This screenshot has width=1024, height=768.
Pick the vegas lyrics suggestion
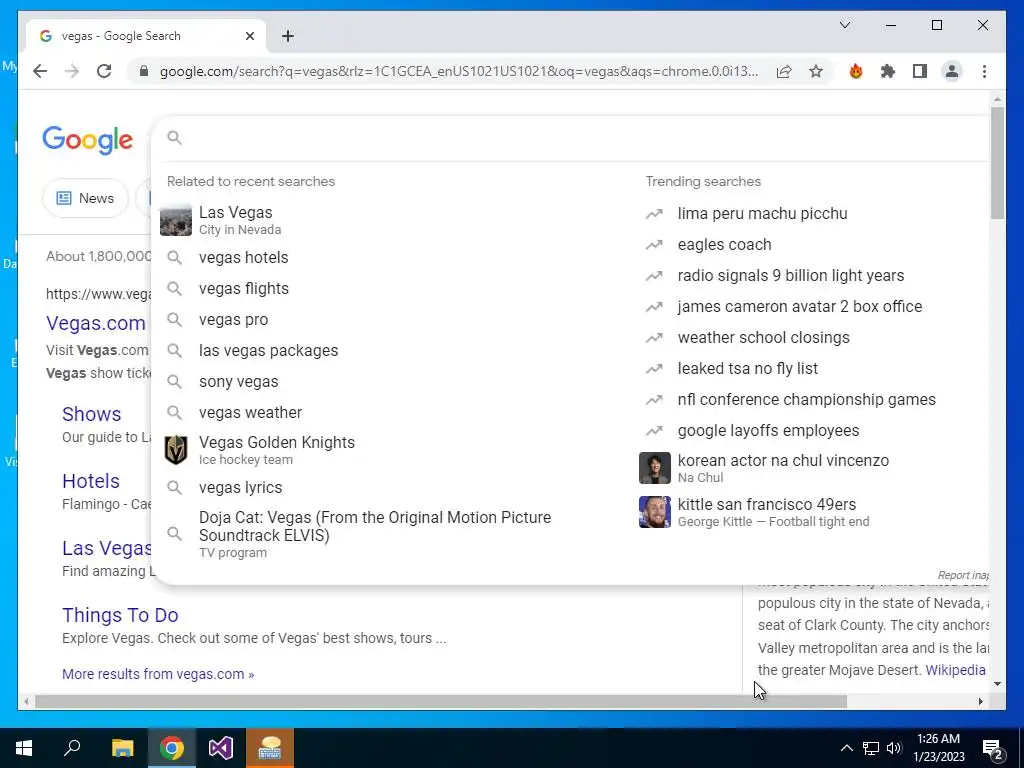pyautogui.click(x=391, y=487)
